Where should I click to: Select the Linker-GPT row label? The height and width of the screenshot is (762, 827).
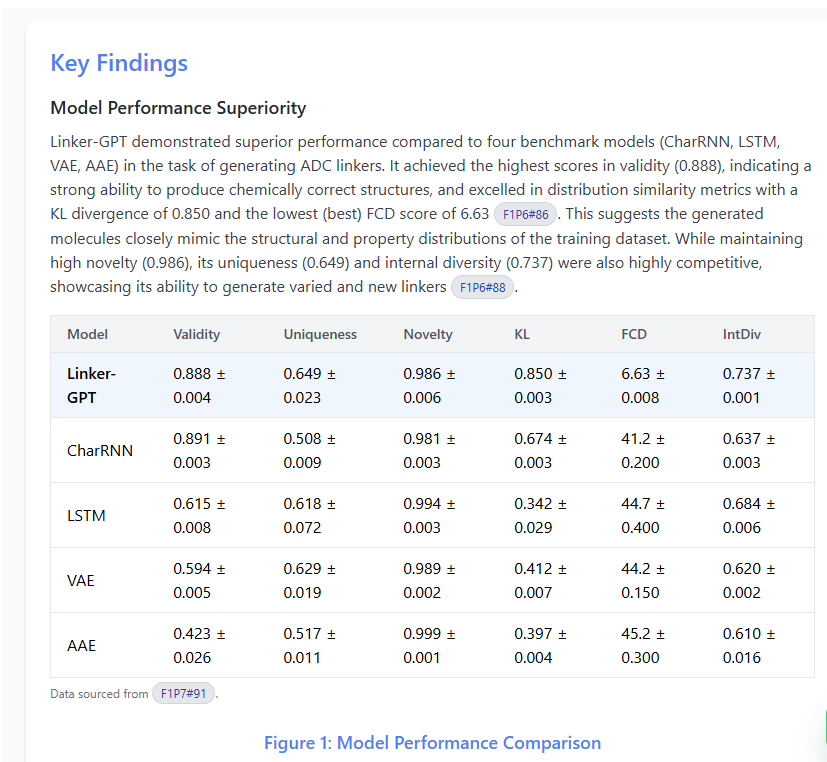tap(91, 385)
